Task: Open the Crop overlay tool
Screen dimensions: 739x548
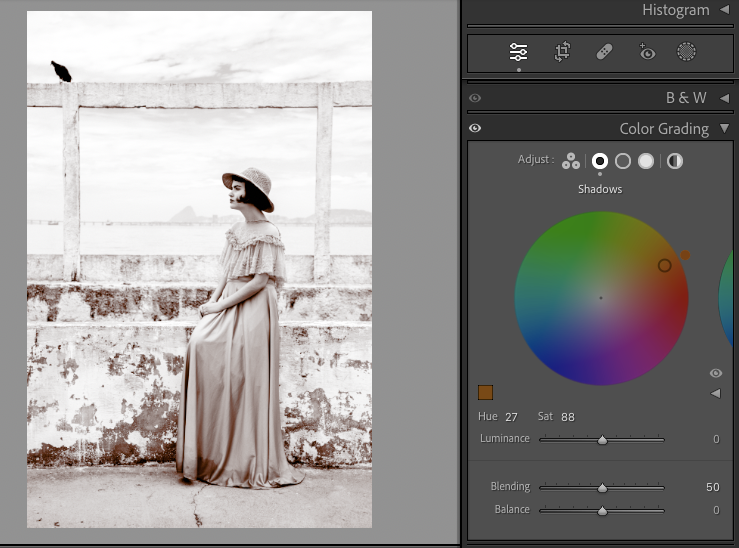Action: point(562,52)
